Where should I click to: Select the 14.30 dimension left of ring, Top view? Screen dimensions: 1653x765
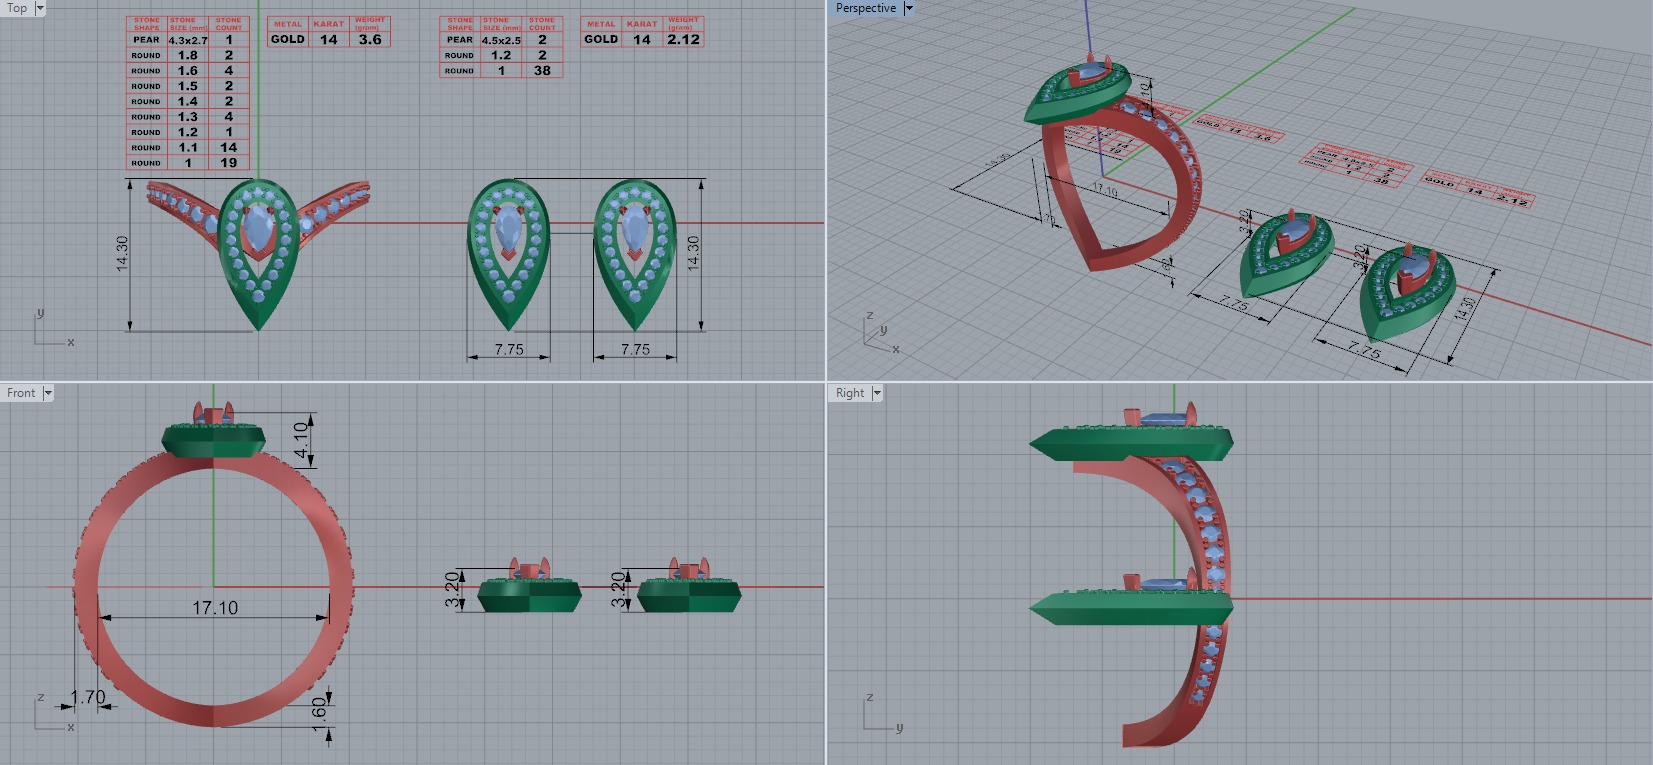(x=122, y=253)
